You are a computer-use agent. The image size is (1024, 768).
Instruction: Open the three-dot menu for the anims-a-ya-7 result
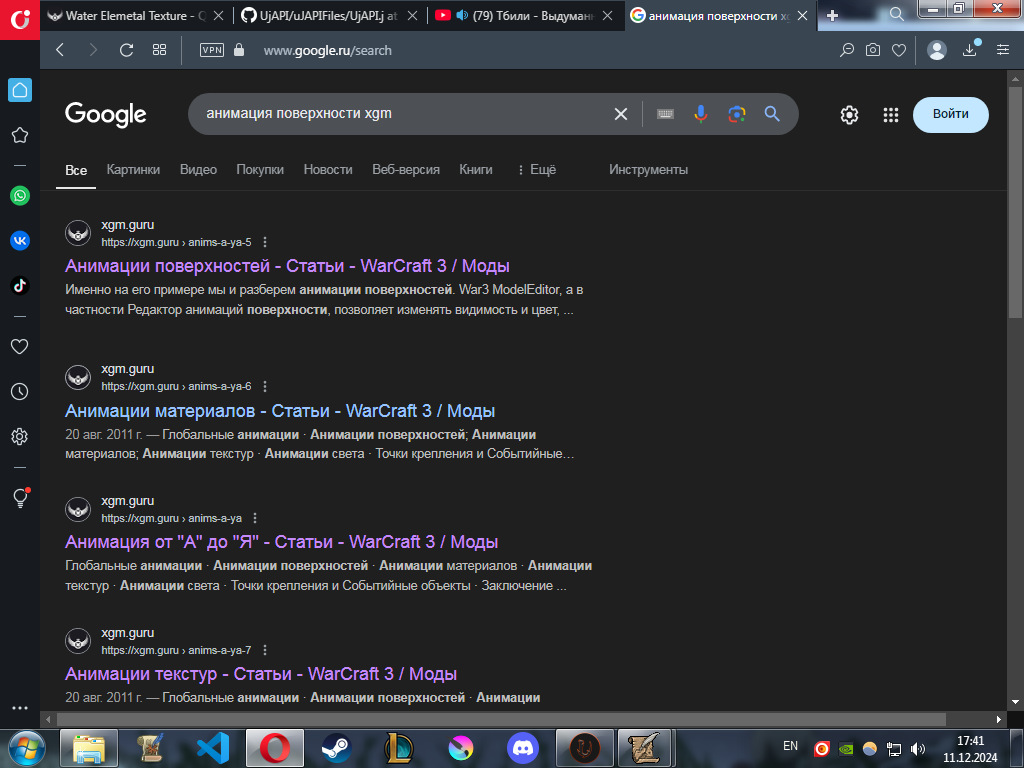click(265, 650)
